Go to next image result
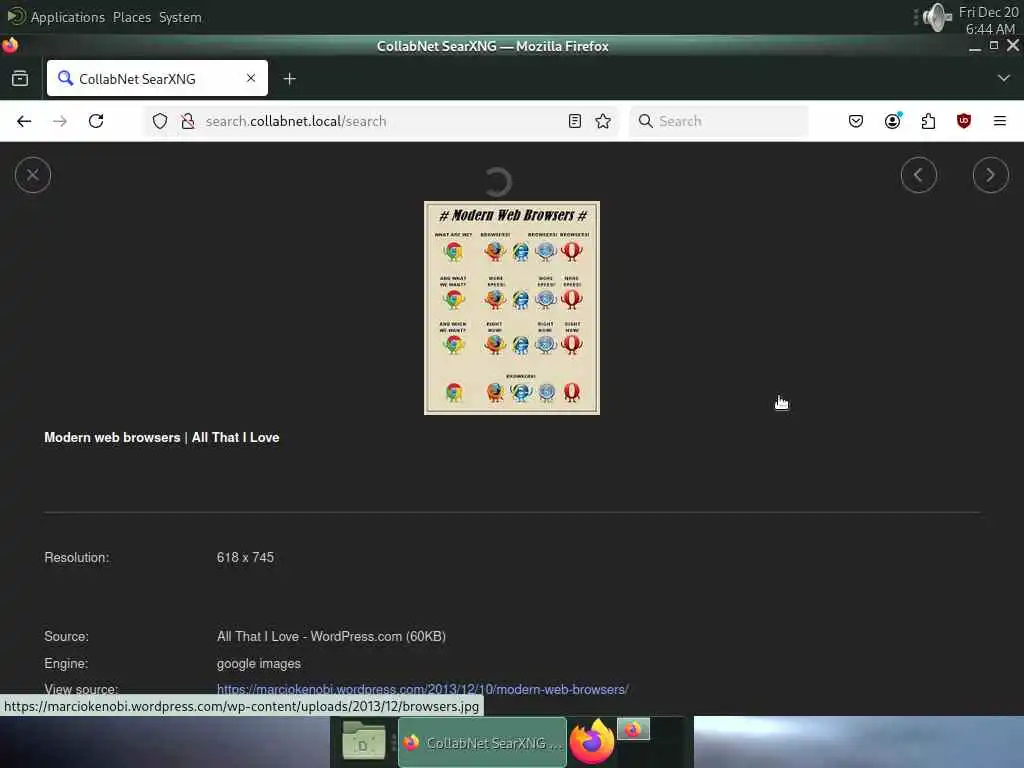Viewport: 1024px width, 768px height. [x=990, y=175]
